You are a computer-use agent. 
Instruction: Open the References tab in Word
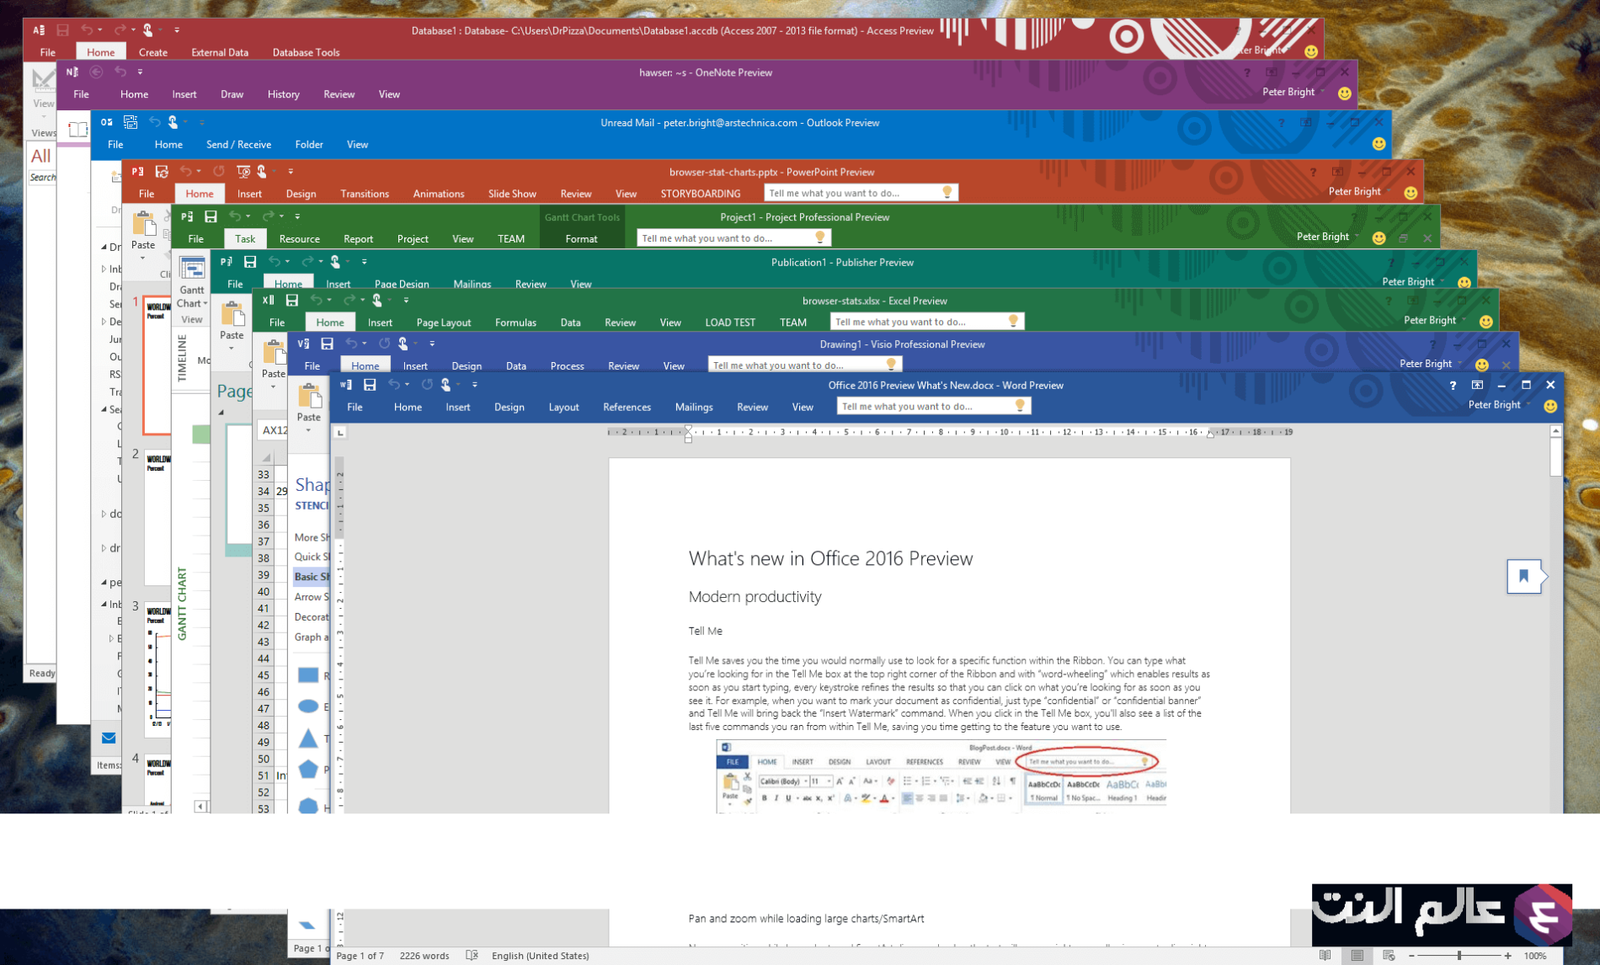(627, 407)
